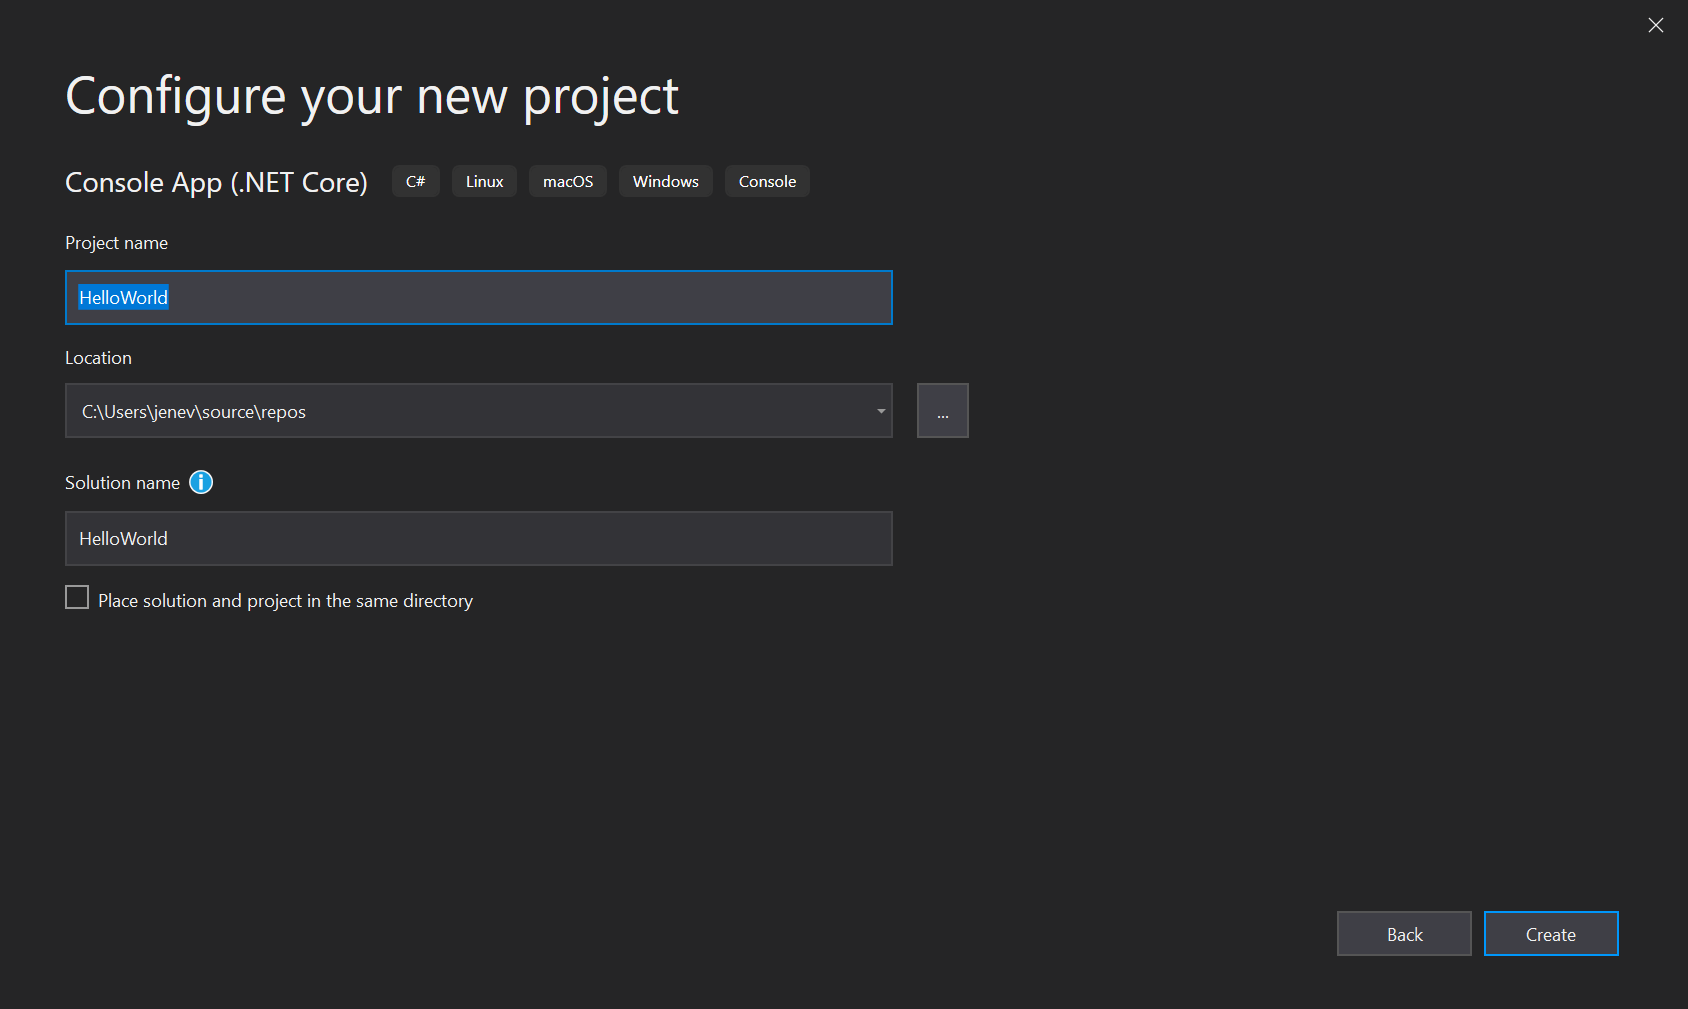
Task: Go Back to the previous step
Action: pos(1404,933)
